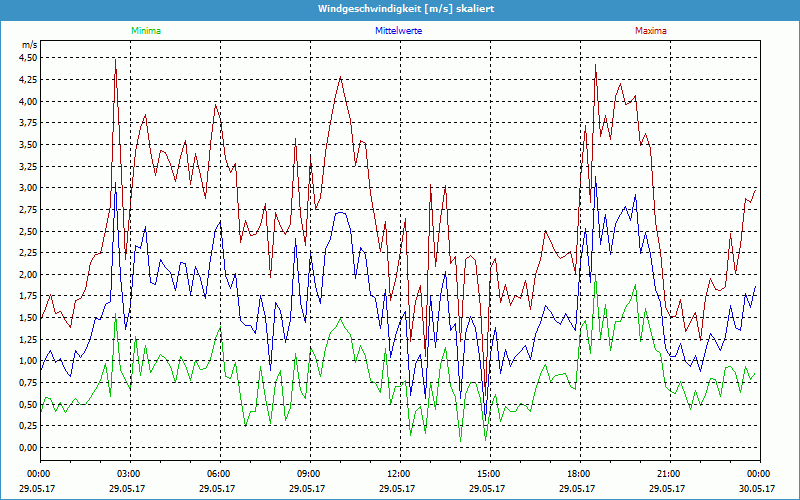Click the 4,25 y-axis value

[29, 80]
